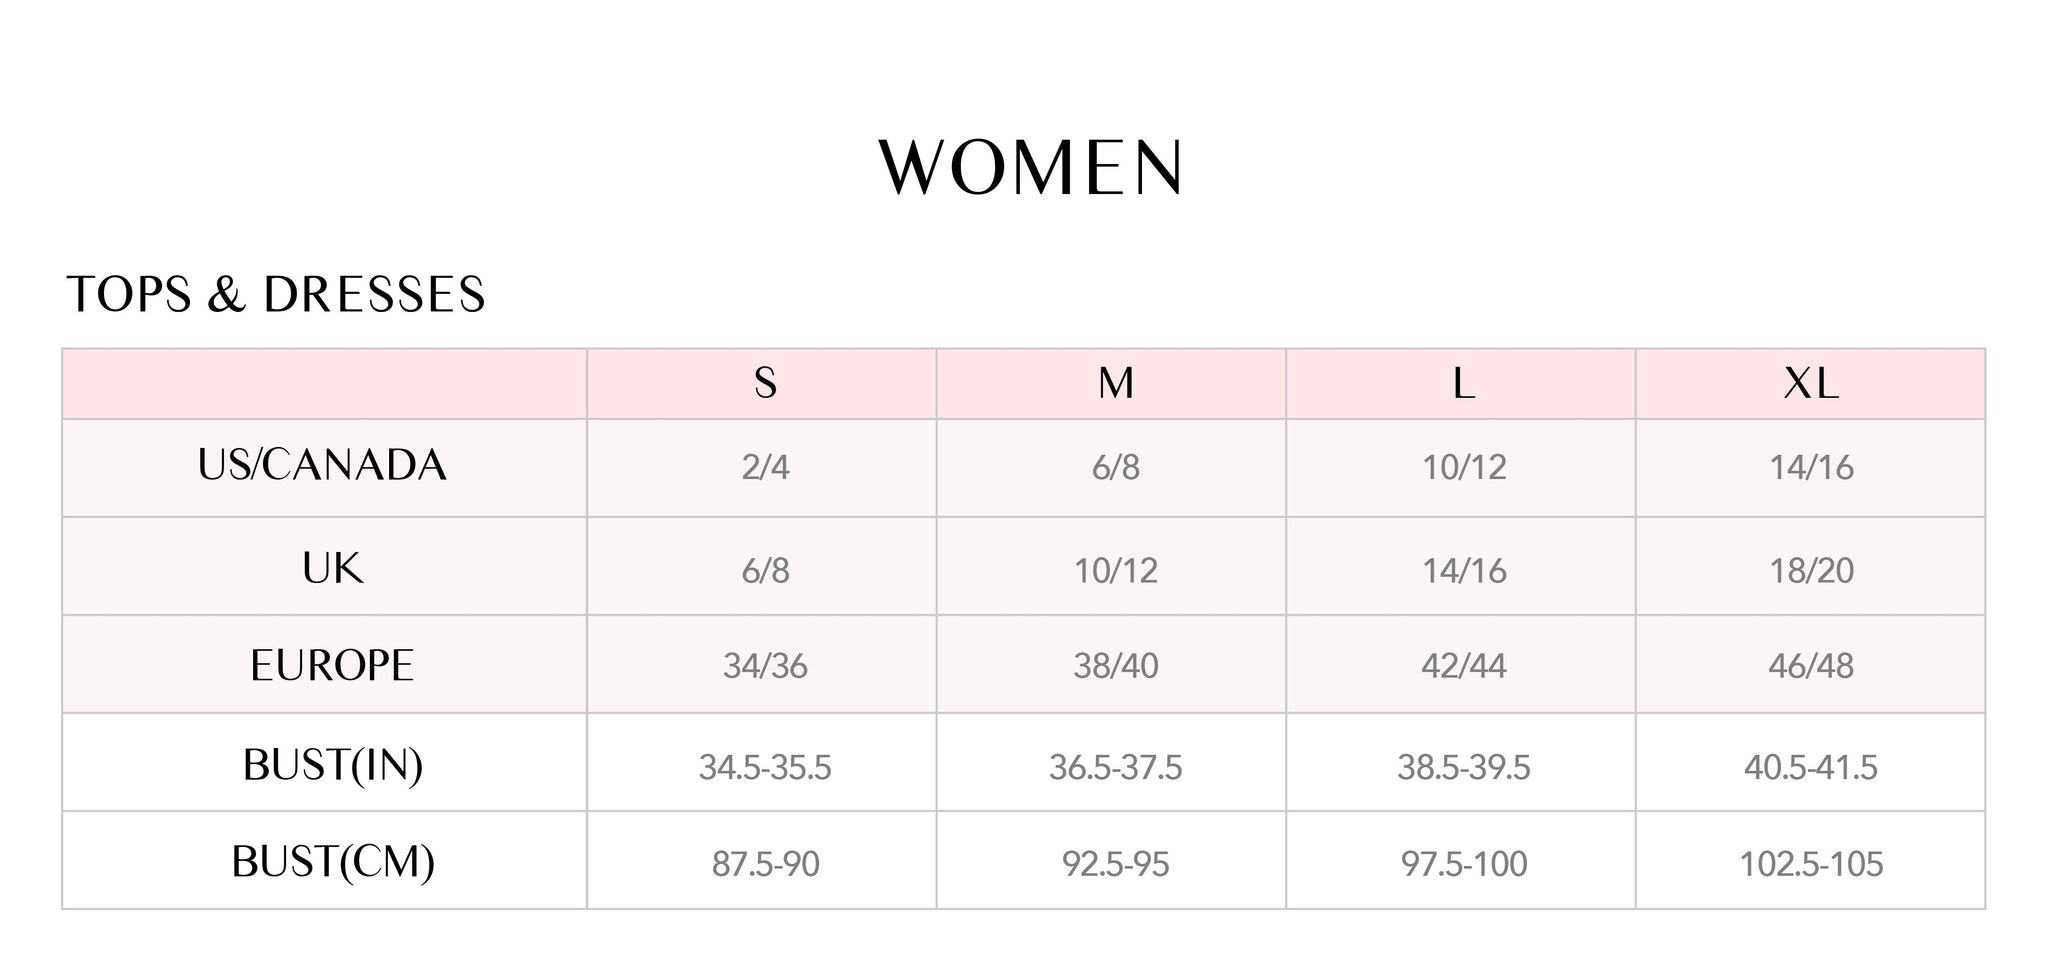
Task: Select the UK size 18/20 cell
Action: click(x=1811, y=571)
